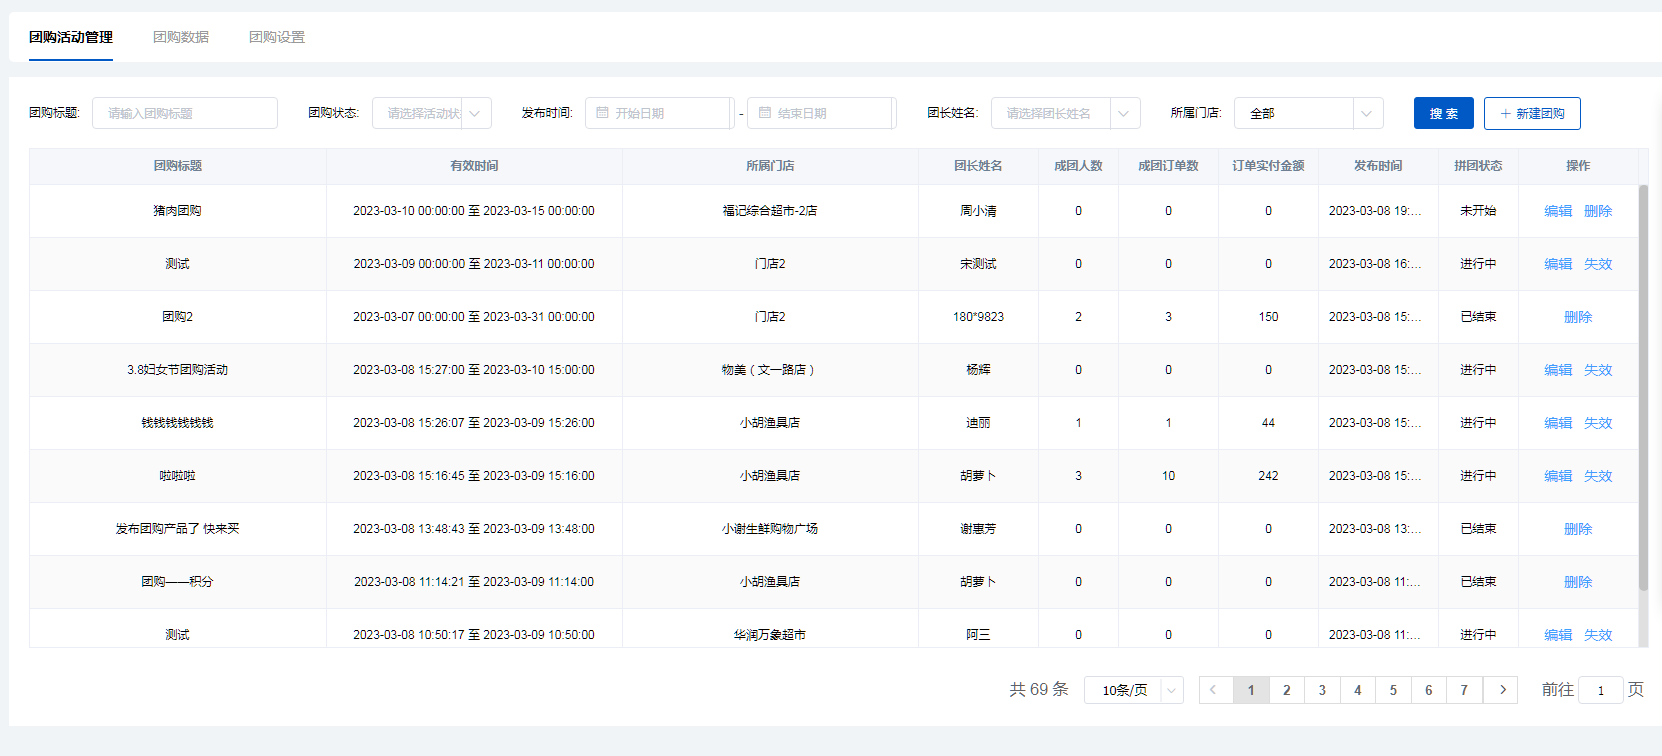The width and height of the screenshot is (1662, 756).
Task: Go to page 5
Action: pos(1393,690)
